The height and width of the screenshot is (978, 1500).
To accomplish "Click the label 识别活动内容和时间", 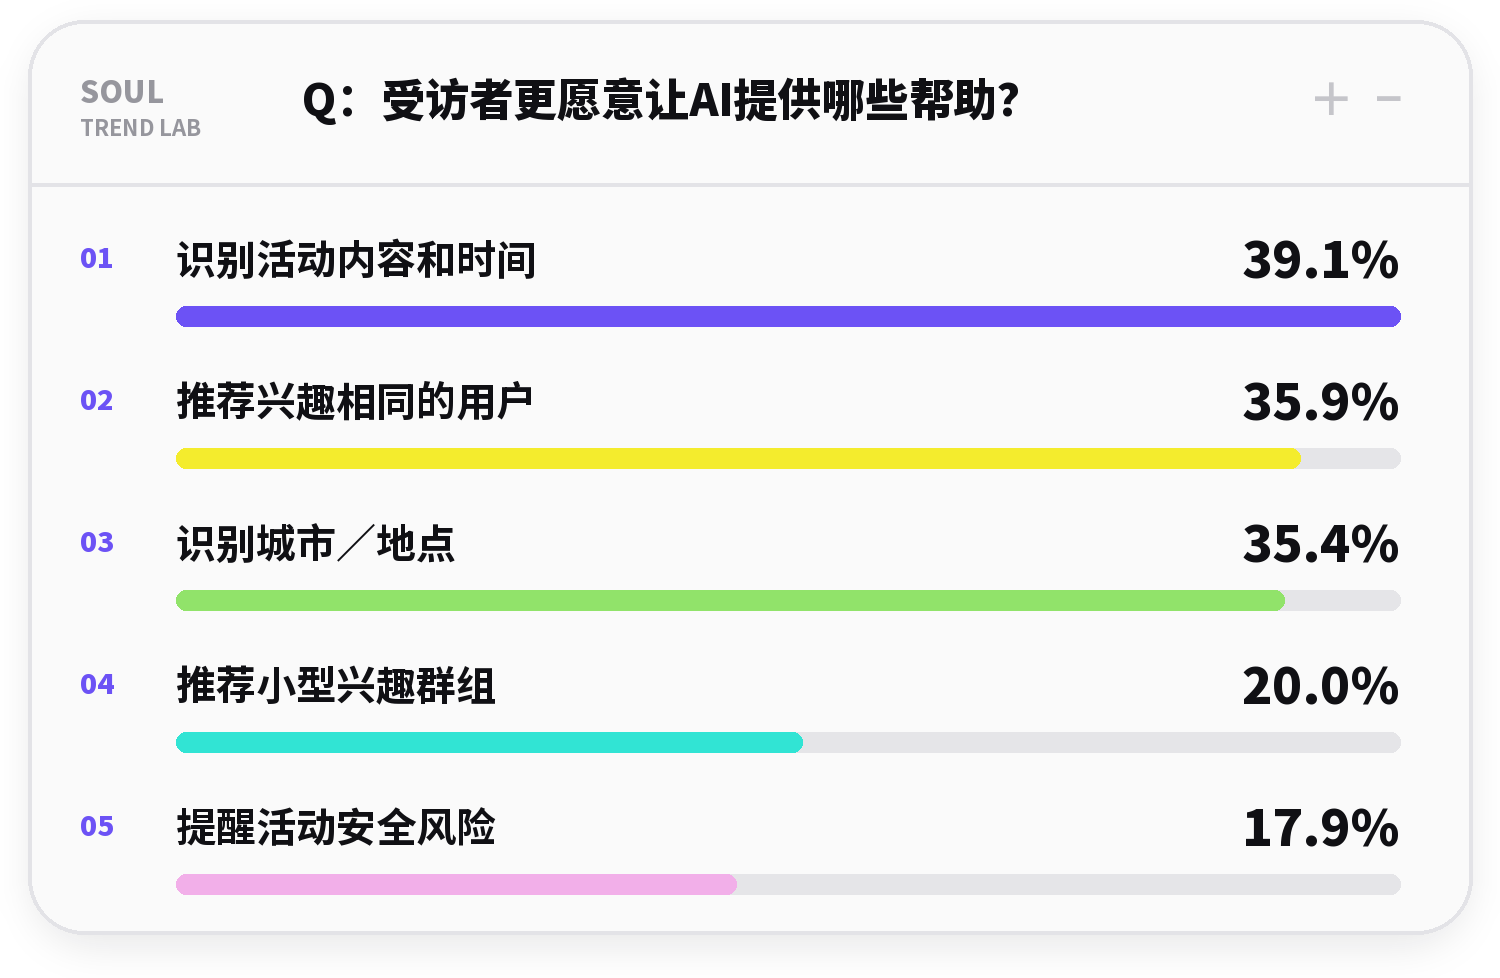I will pos(356,260).
